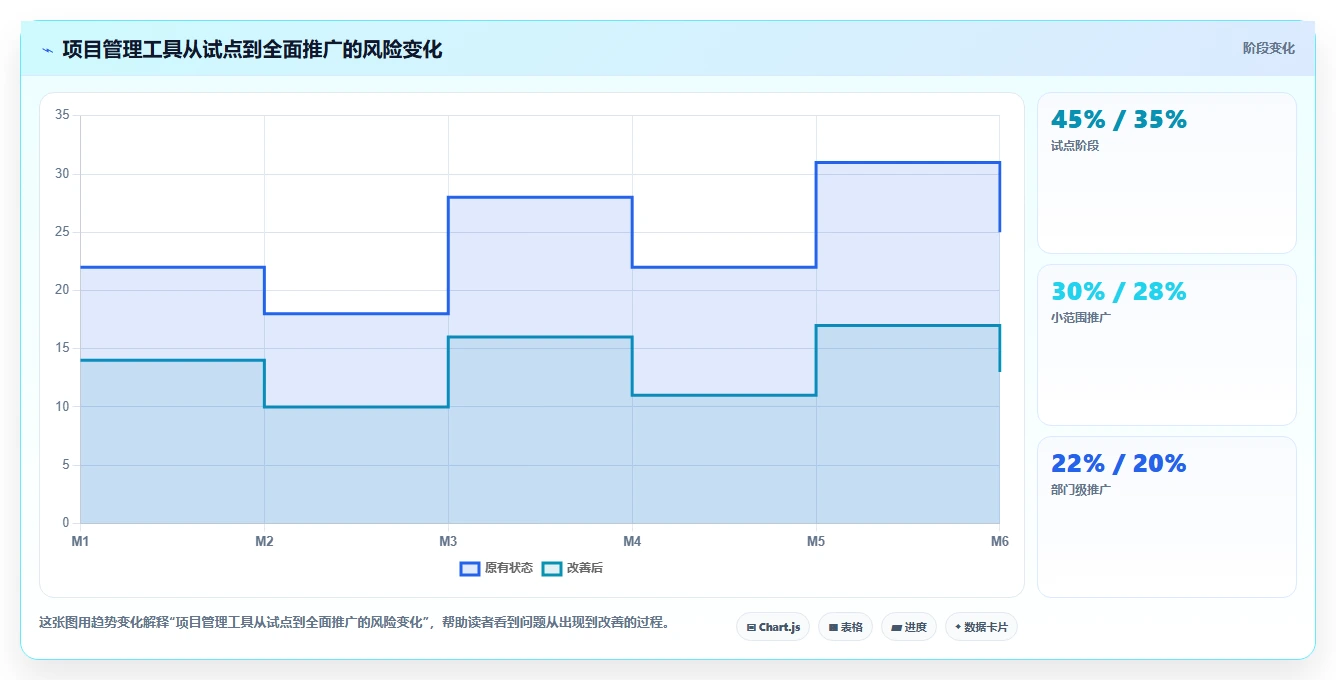Toggle the 改善后 legend item

click(x=572, y=568)
